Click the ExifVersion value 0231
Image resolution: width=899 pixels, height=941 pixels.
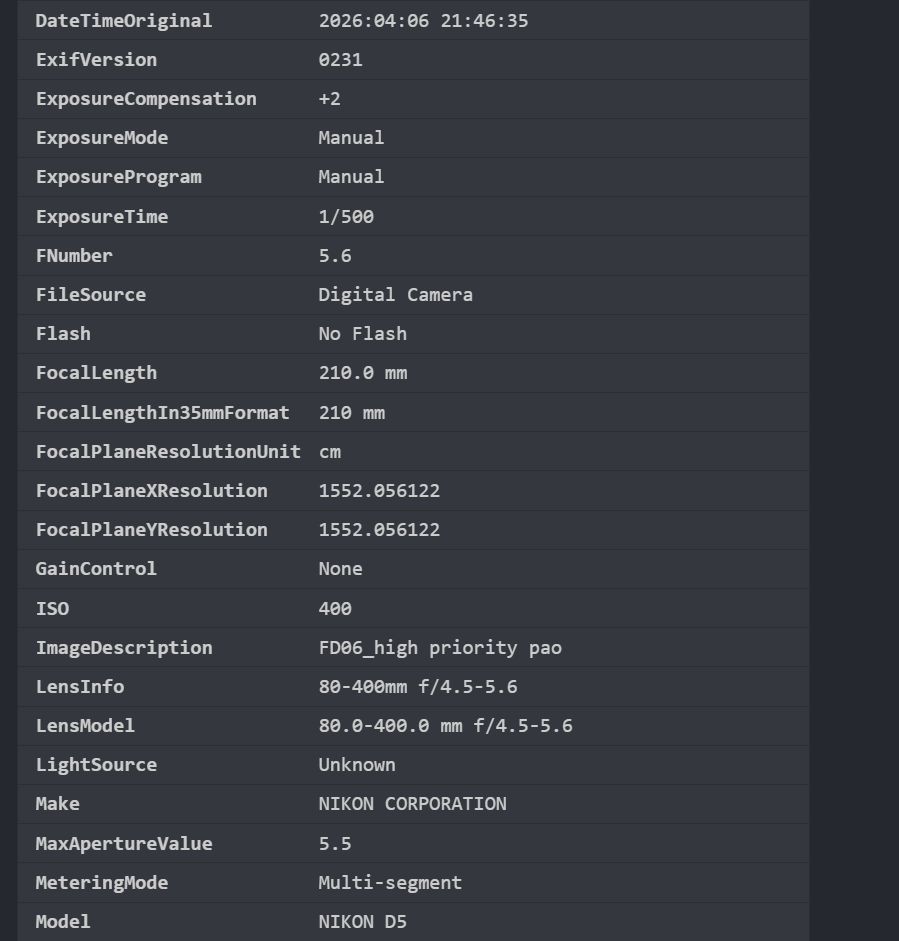click(x=340, y=60)
